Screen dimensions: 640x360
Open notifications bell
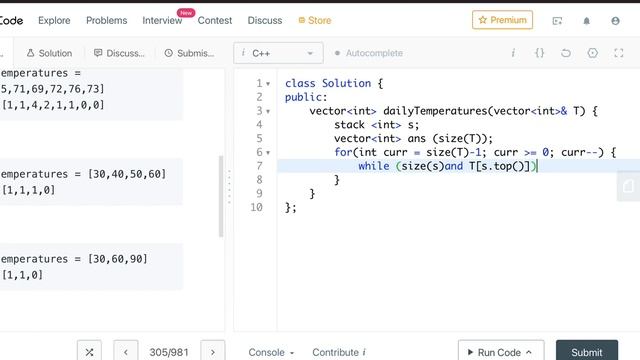coord(587,21)
